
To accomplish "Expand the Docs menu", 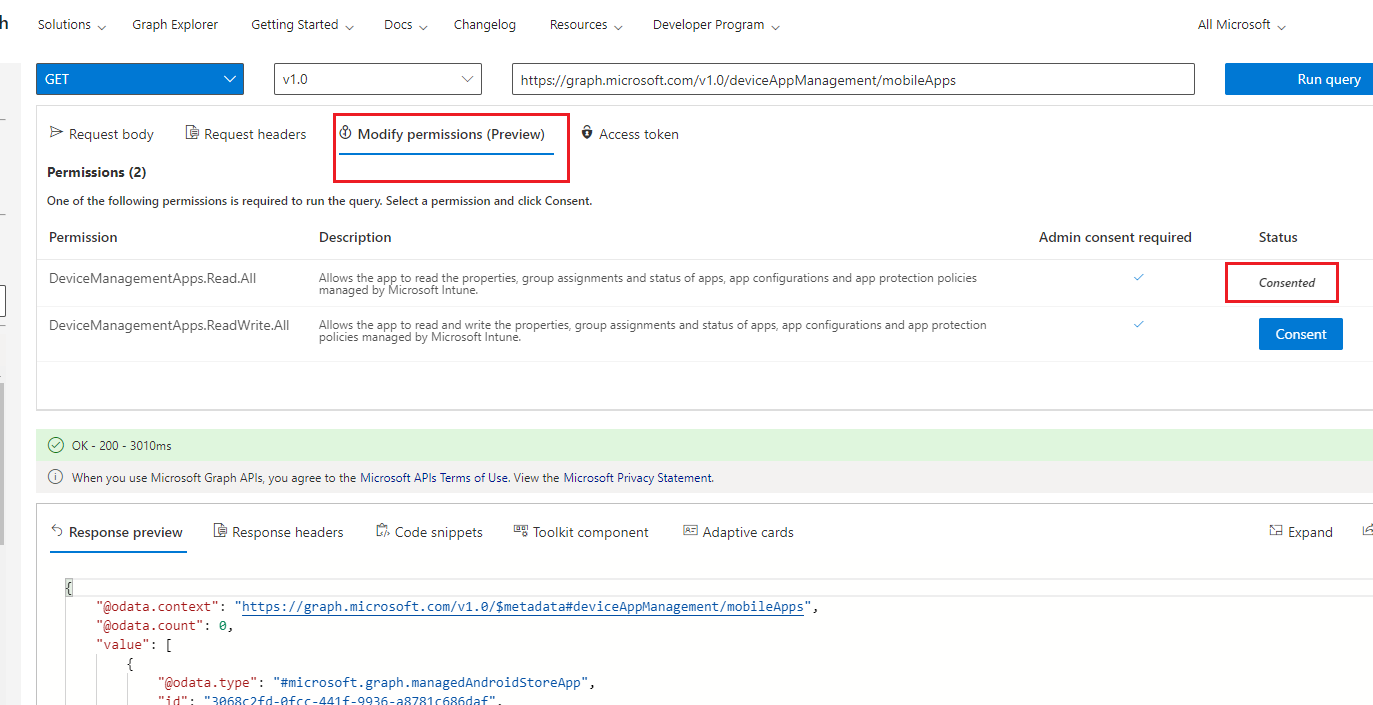I will 406,25.
